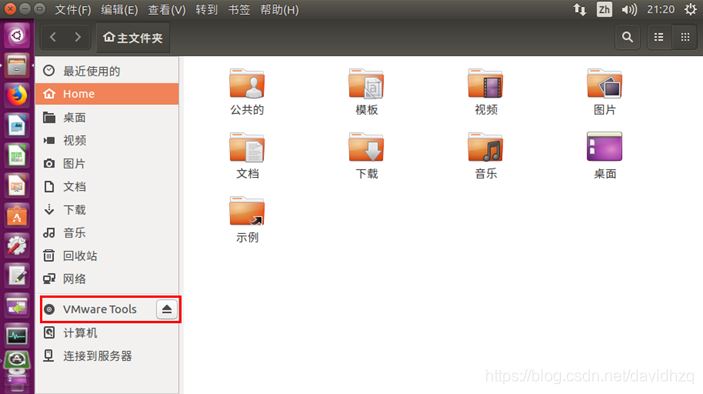The width and height of the screenshot is (703, 394).
Task: Switch to icon grid view
Action: (x=685, y=37)
